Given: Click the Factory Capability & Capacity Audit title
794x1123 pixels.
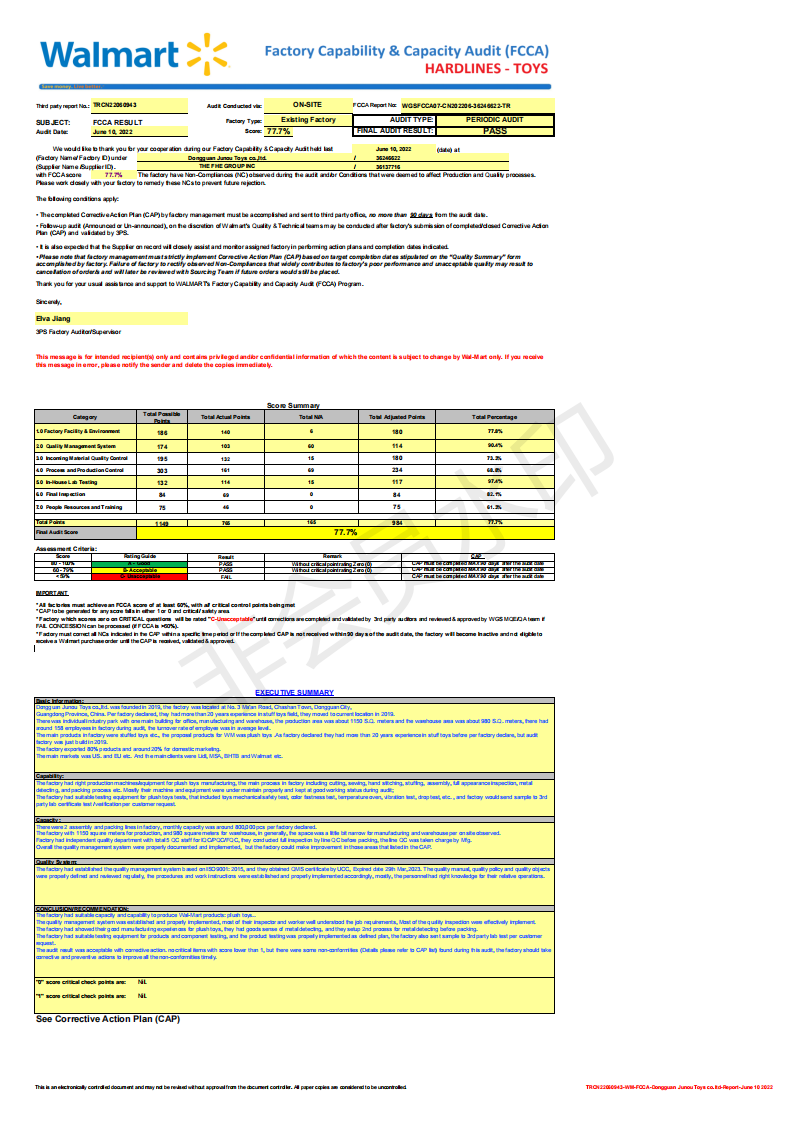Looking at the screenshot, I should [x=407, y=51].
